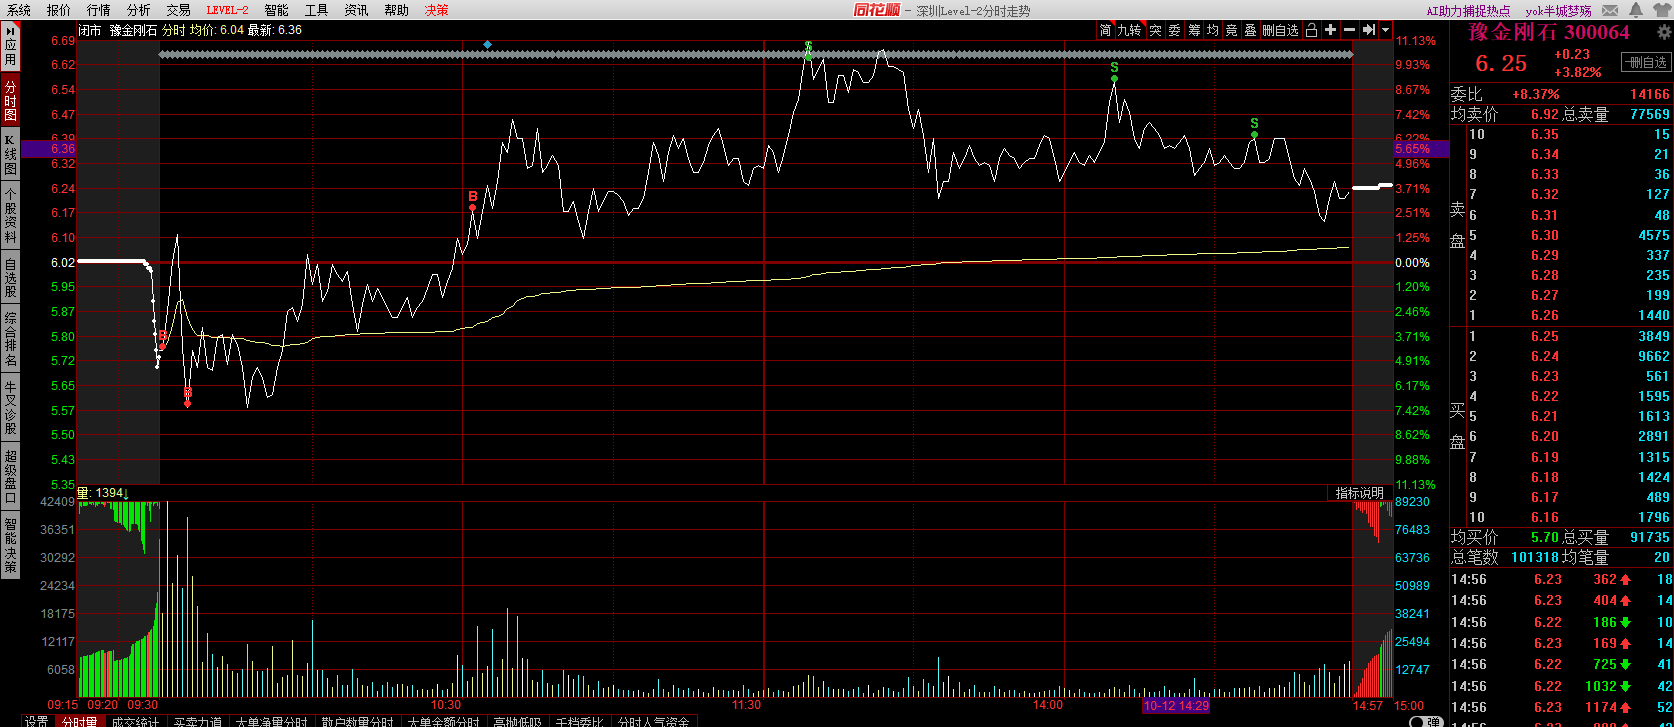Select the 买卖力道 bottom tab
1674x727 pixels.
[197, 721]
